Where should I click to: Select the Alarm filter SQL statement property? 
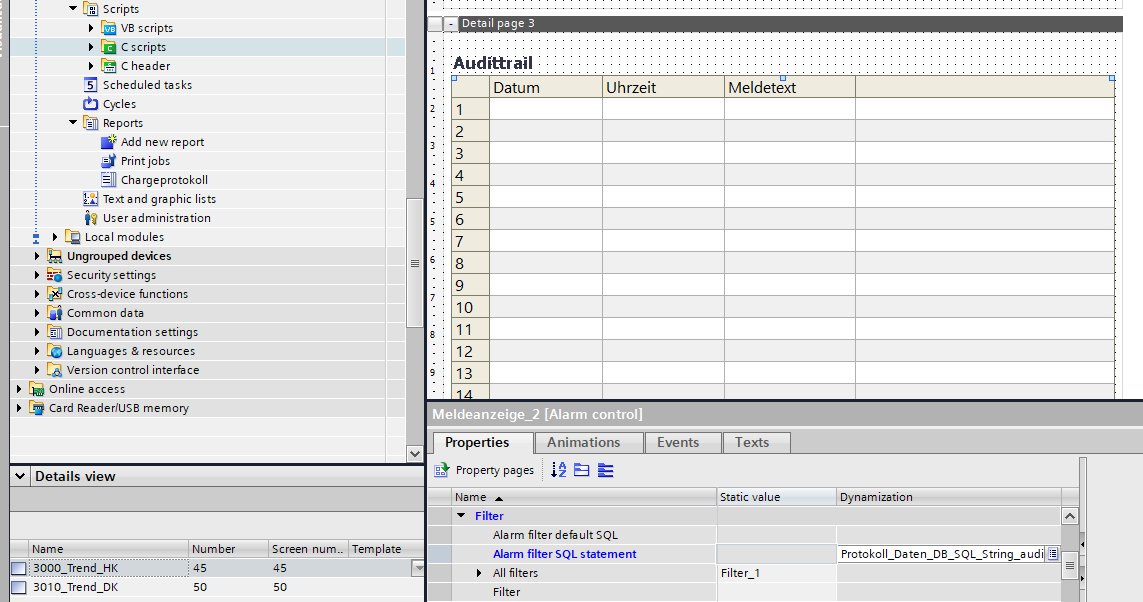tap(565, 554)
